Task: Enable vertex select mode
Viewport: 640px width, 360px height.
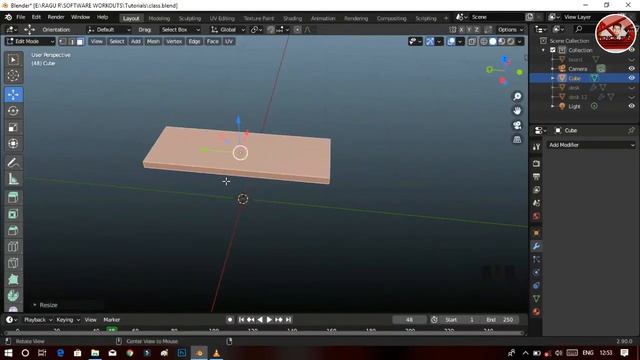Action: (x=62, y=41)
